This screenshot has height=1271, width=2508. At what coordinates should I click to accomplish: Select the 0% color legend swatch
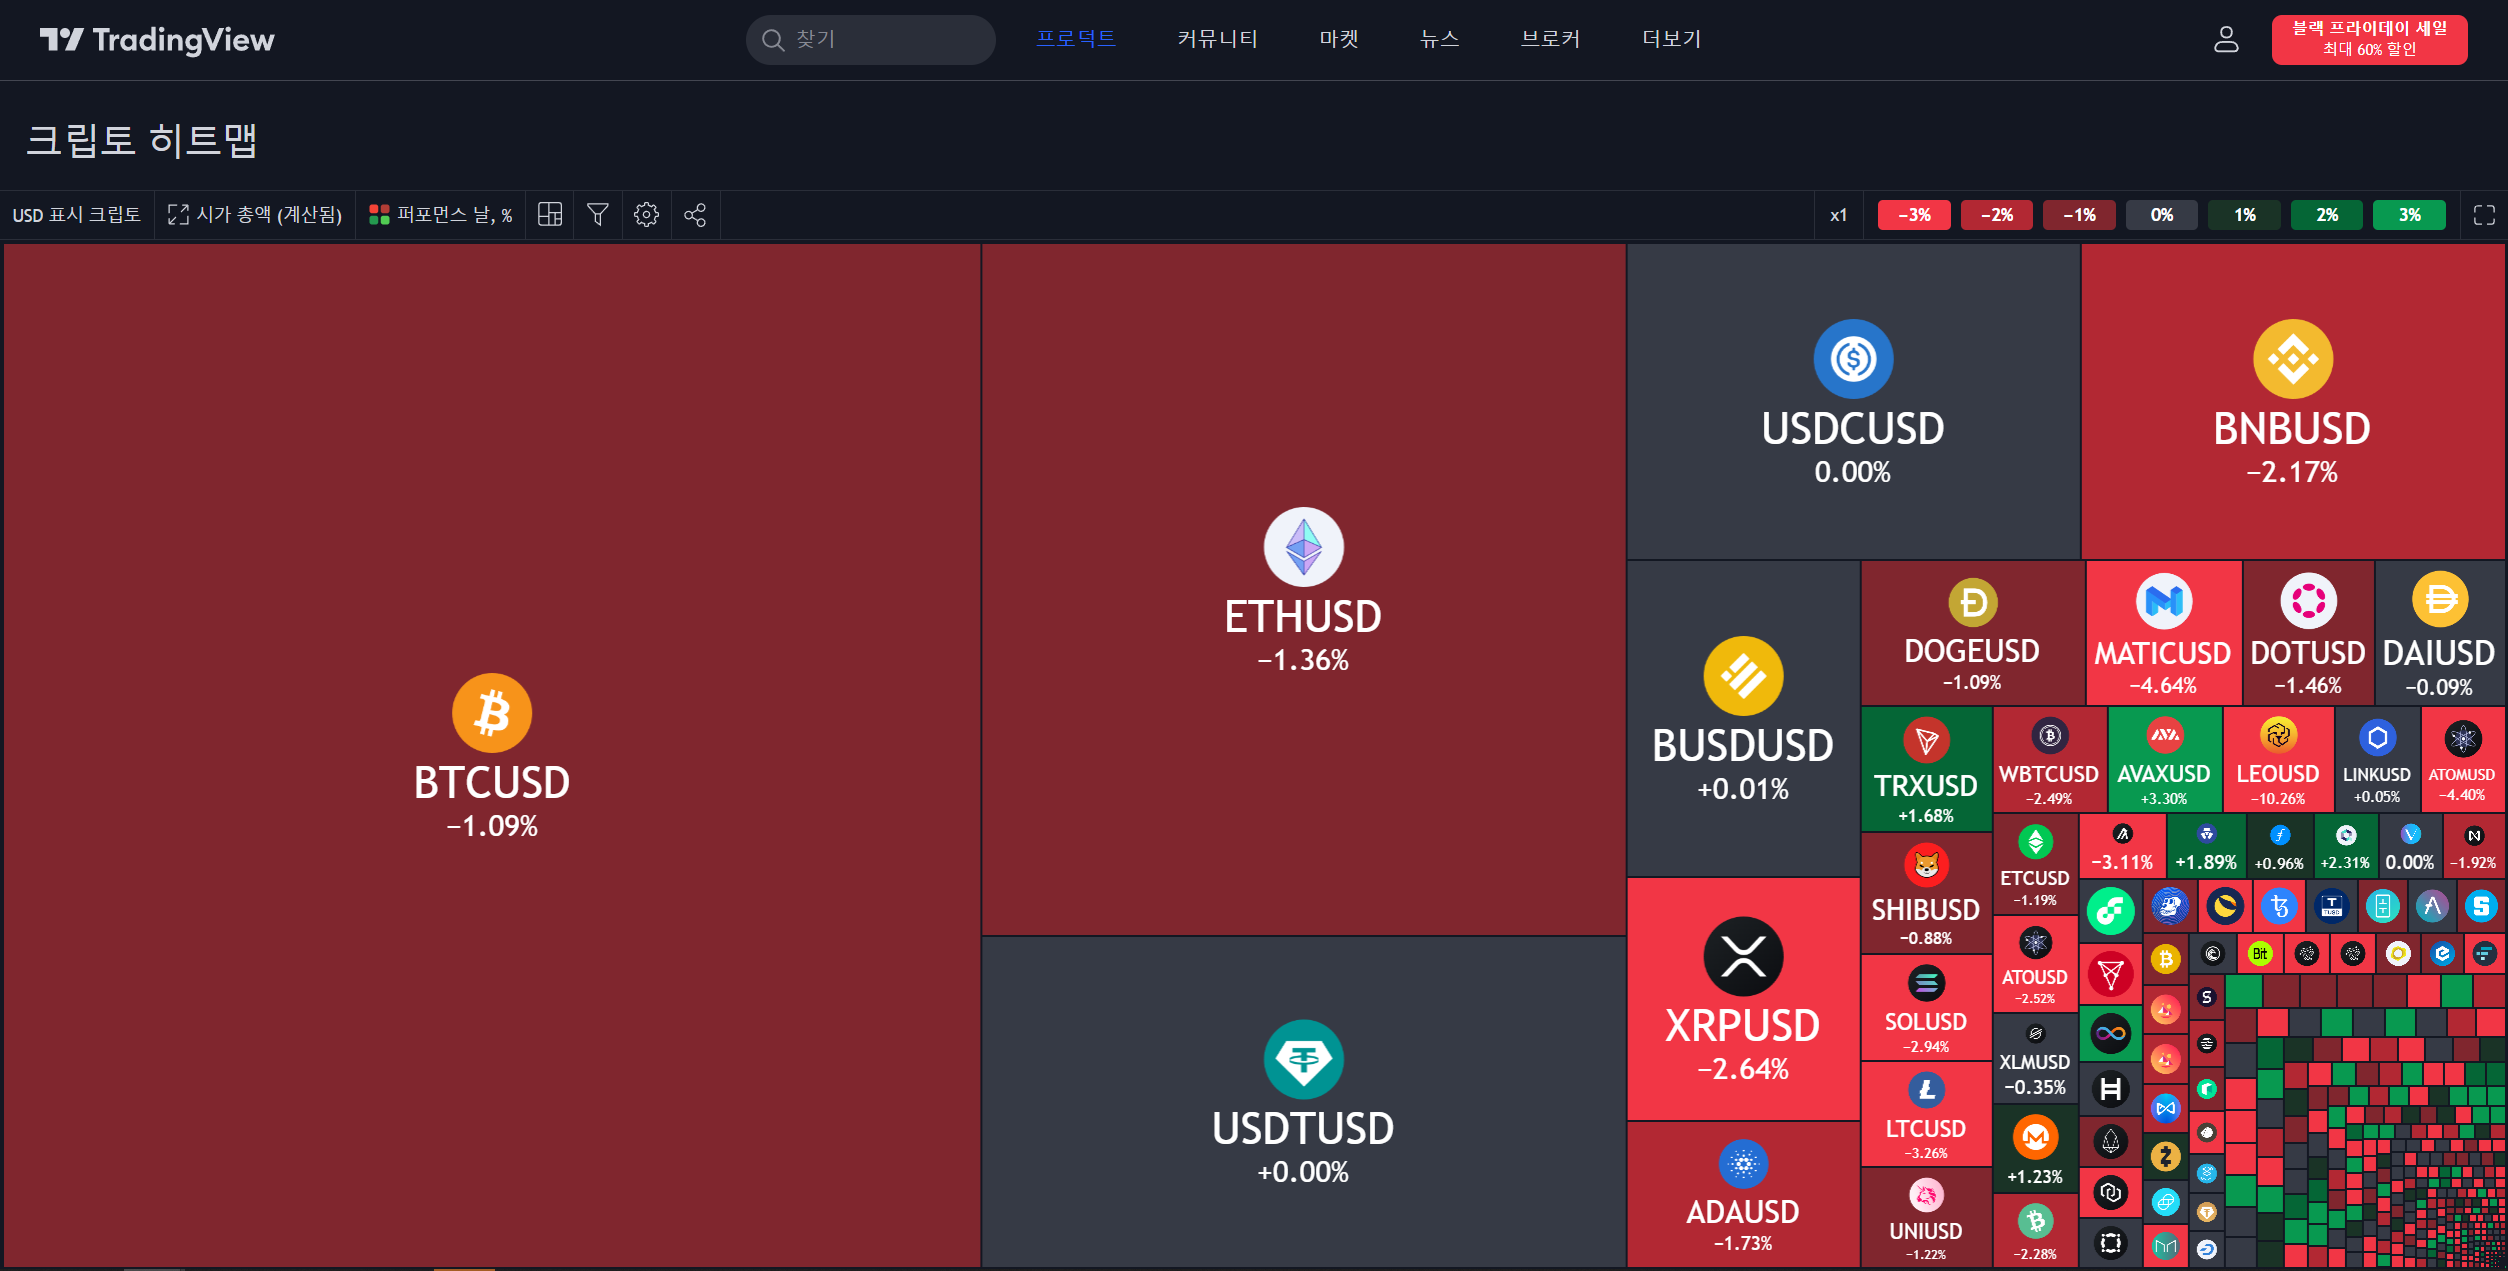pos(2162,215)
